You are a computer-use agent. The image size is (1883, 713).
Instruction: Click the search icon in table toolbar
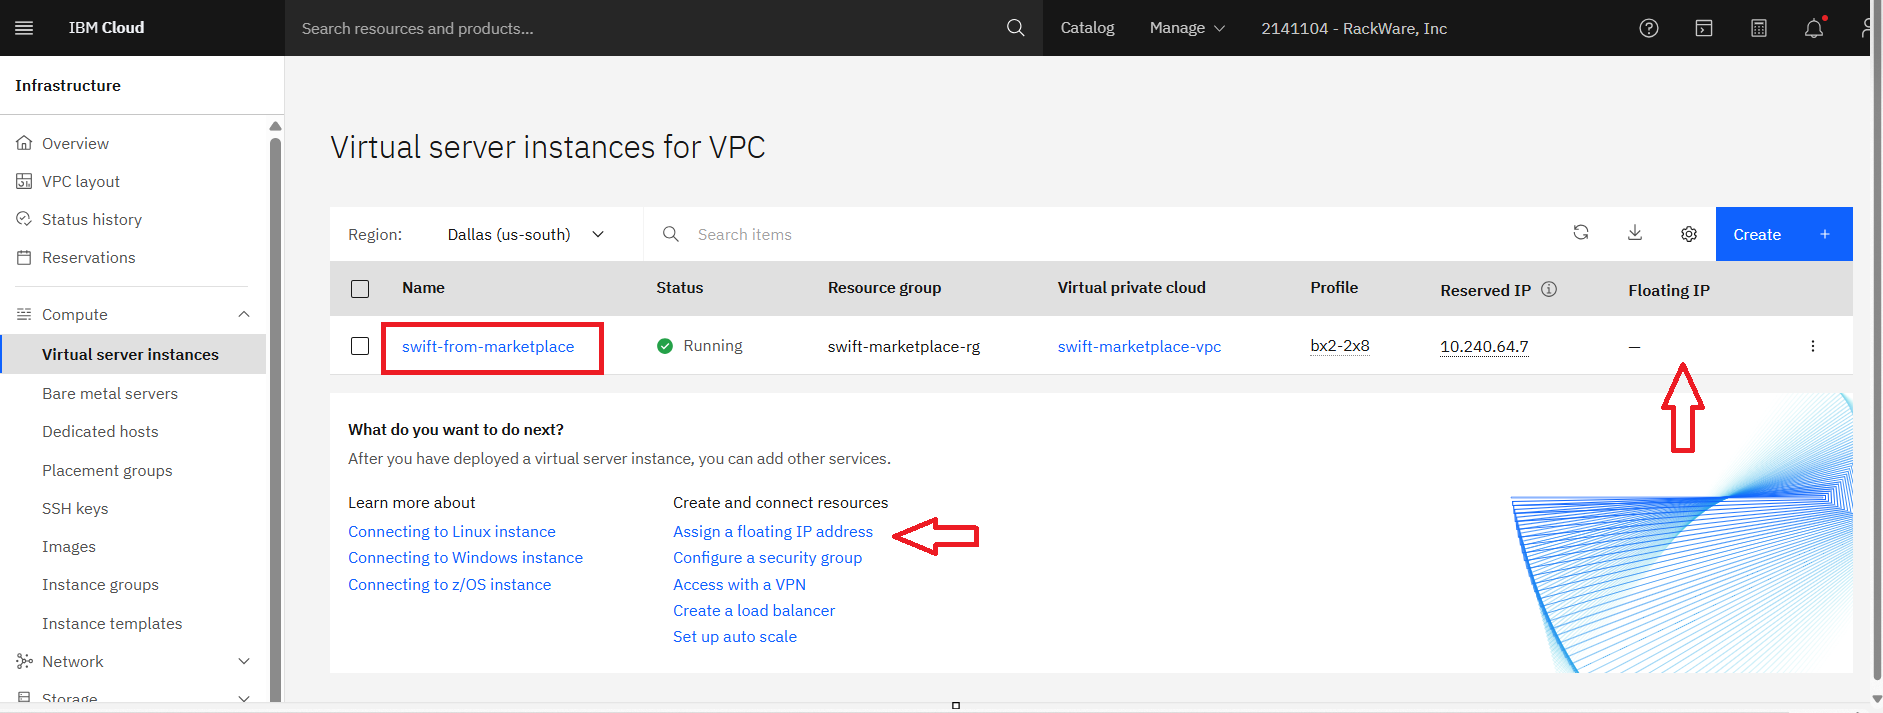671,234
